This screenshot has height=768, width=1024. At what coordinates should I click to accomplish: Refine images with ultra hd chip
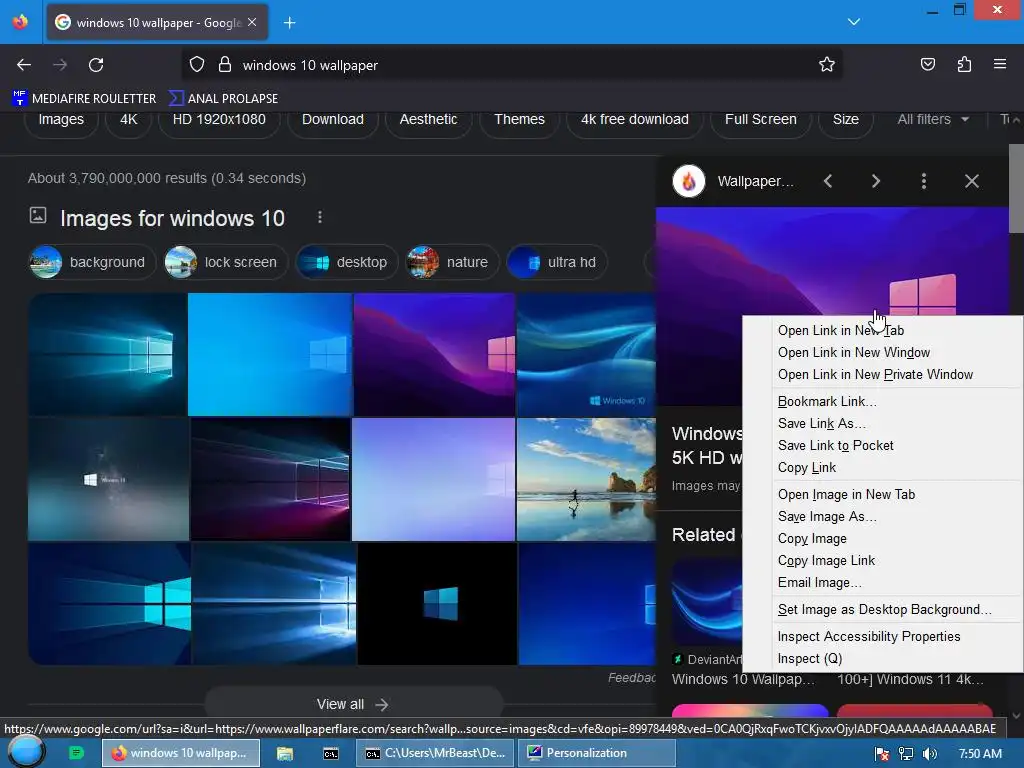point(557,263)
